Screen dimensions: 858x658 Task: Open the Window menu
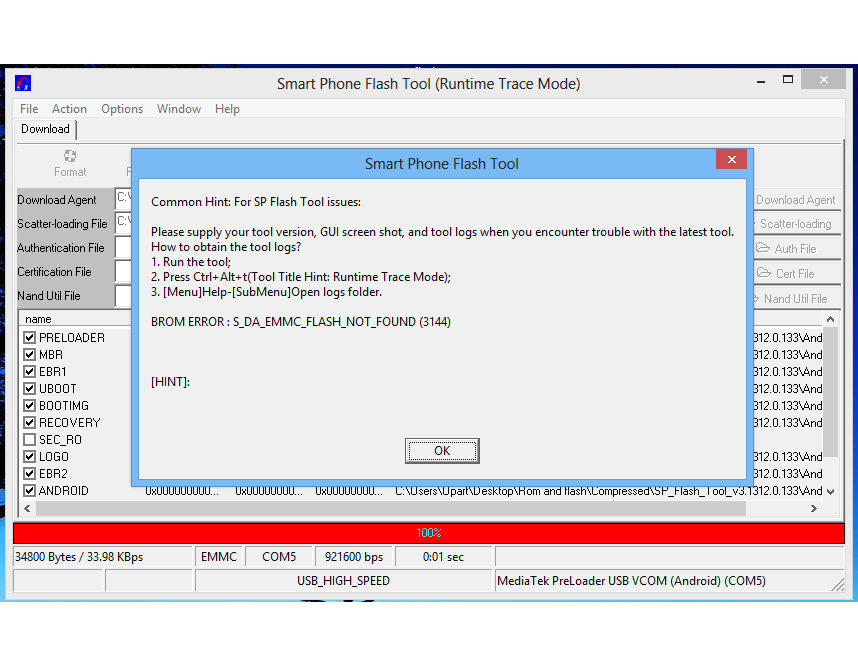coord(179,109)
